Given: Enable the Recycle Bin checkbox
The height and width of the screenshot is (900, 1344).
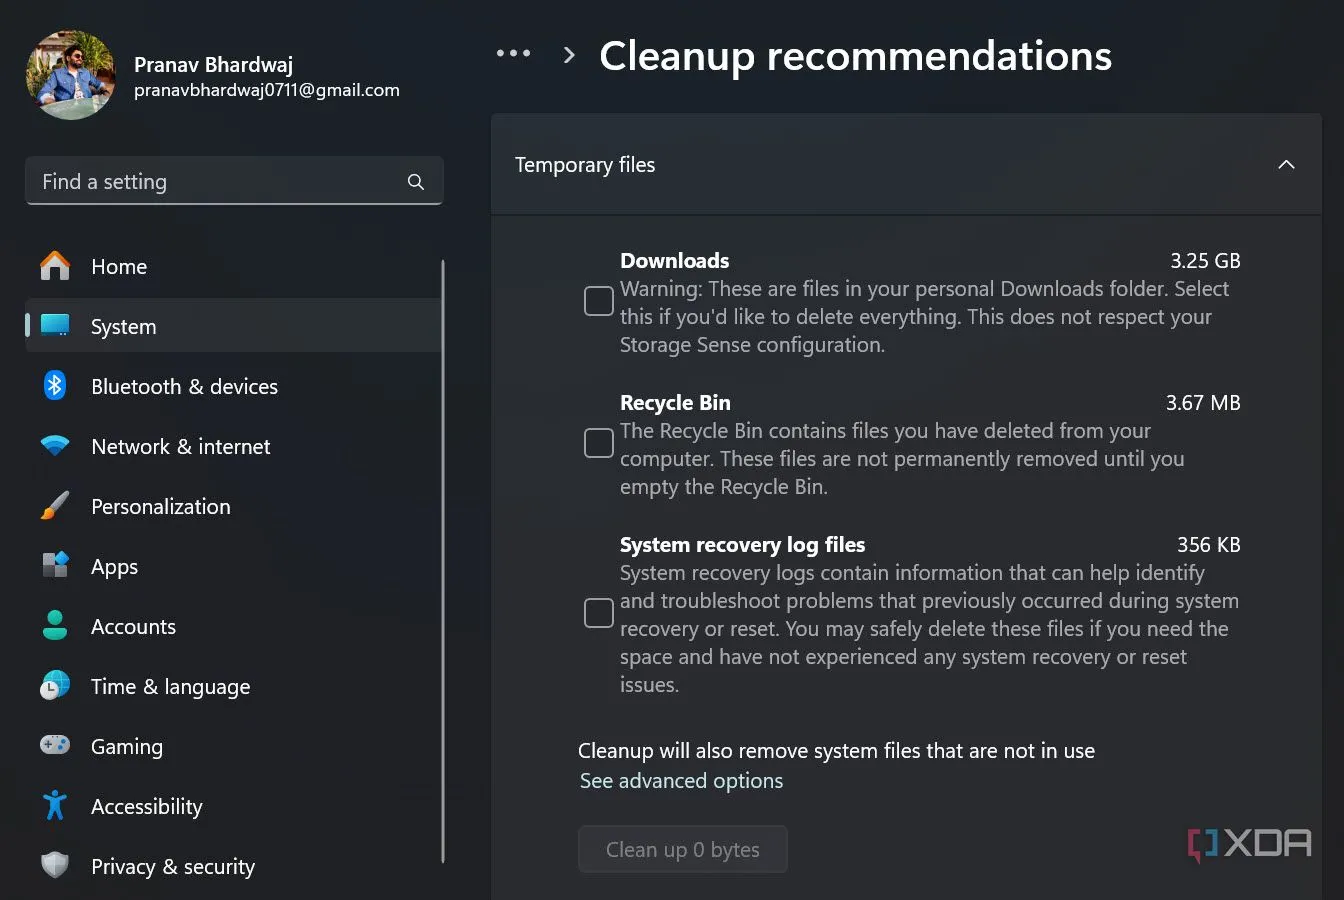Looking at the screenshot, I should point(598,443).
